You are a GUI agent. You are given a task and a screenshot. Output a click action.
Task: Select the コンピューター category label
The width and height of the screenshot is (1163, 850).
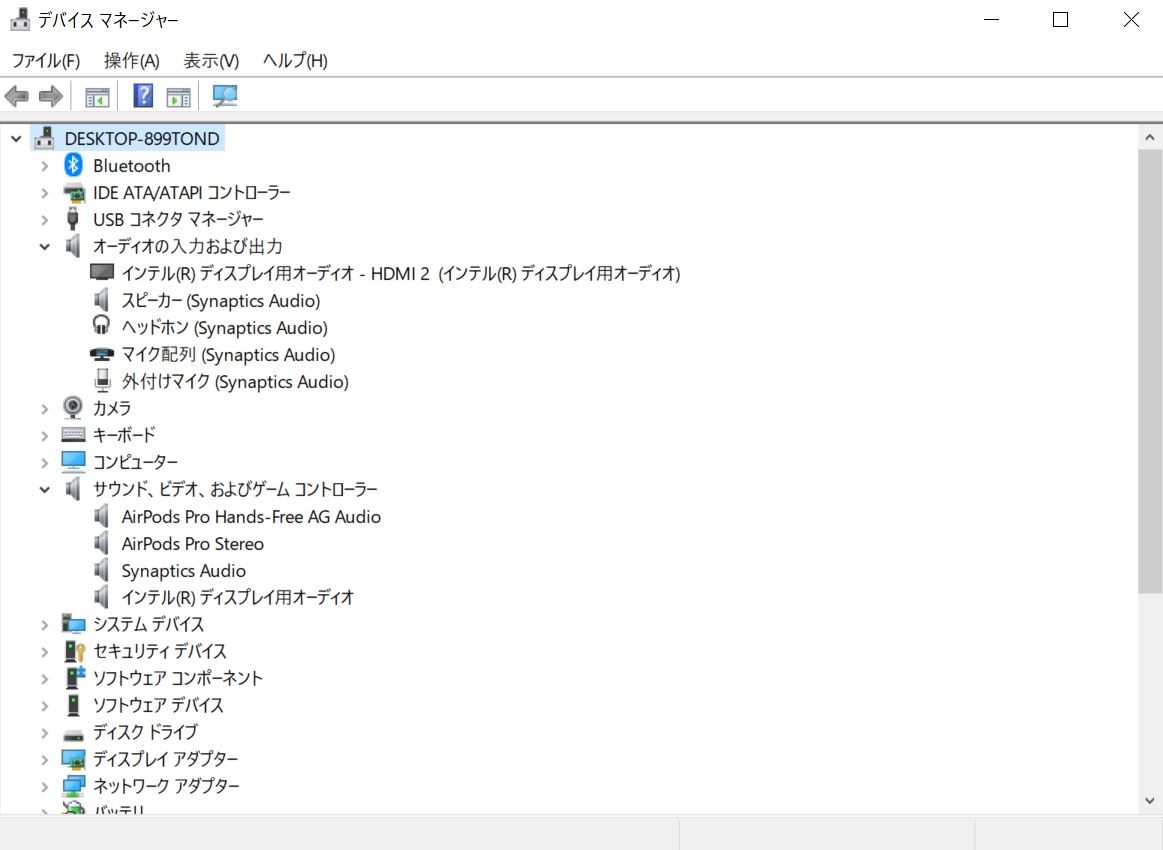point(135,462)
